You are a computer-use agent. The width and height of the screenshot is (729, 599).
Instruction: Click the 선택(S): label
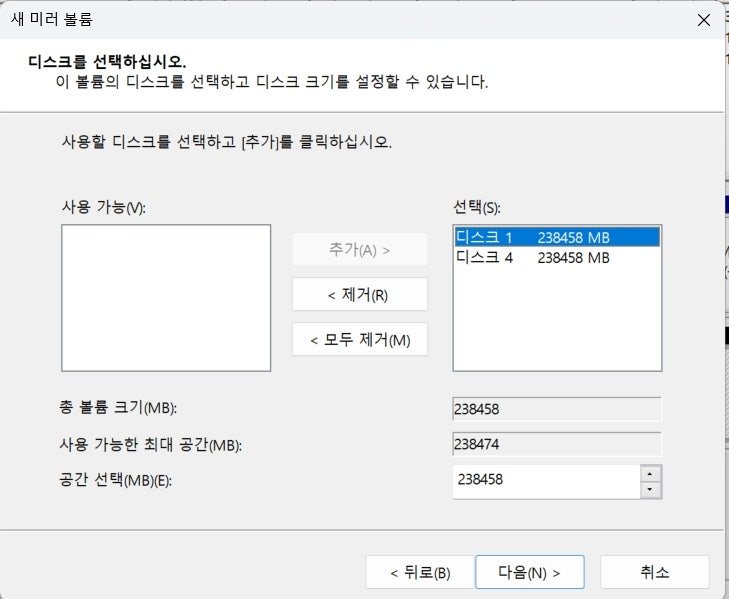[x=477, y=207]
